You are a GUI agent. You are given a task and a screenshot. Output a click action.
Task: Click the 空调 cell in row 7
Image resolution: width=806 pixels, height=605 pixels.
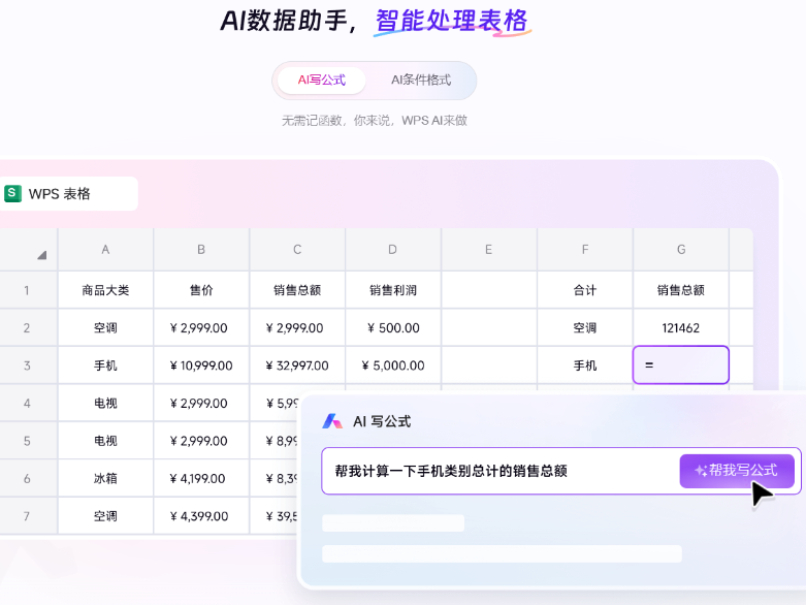click(x=105, y=516)
